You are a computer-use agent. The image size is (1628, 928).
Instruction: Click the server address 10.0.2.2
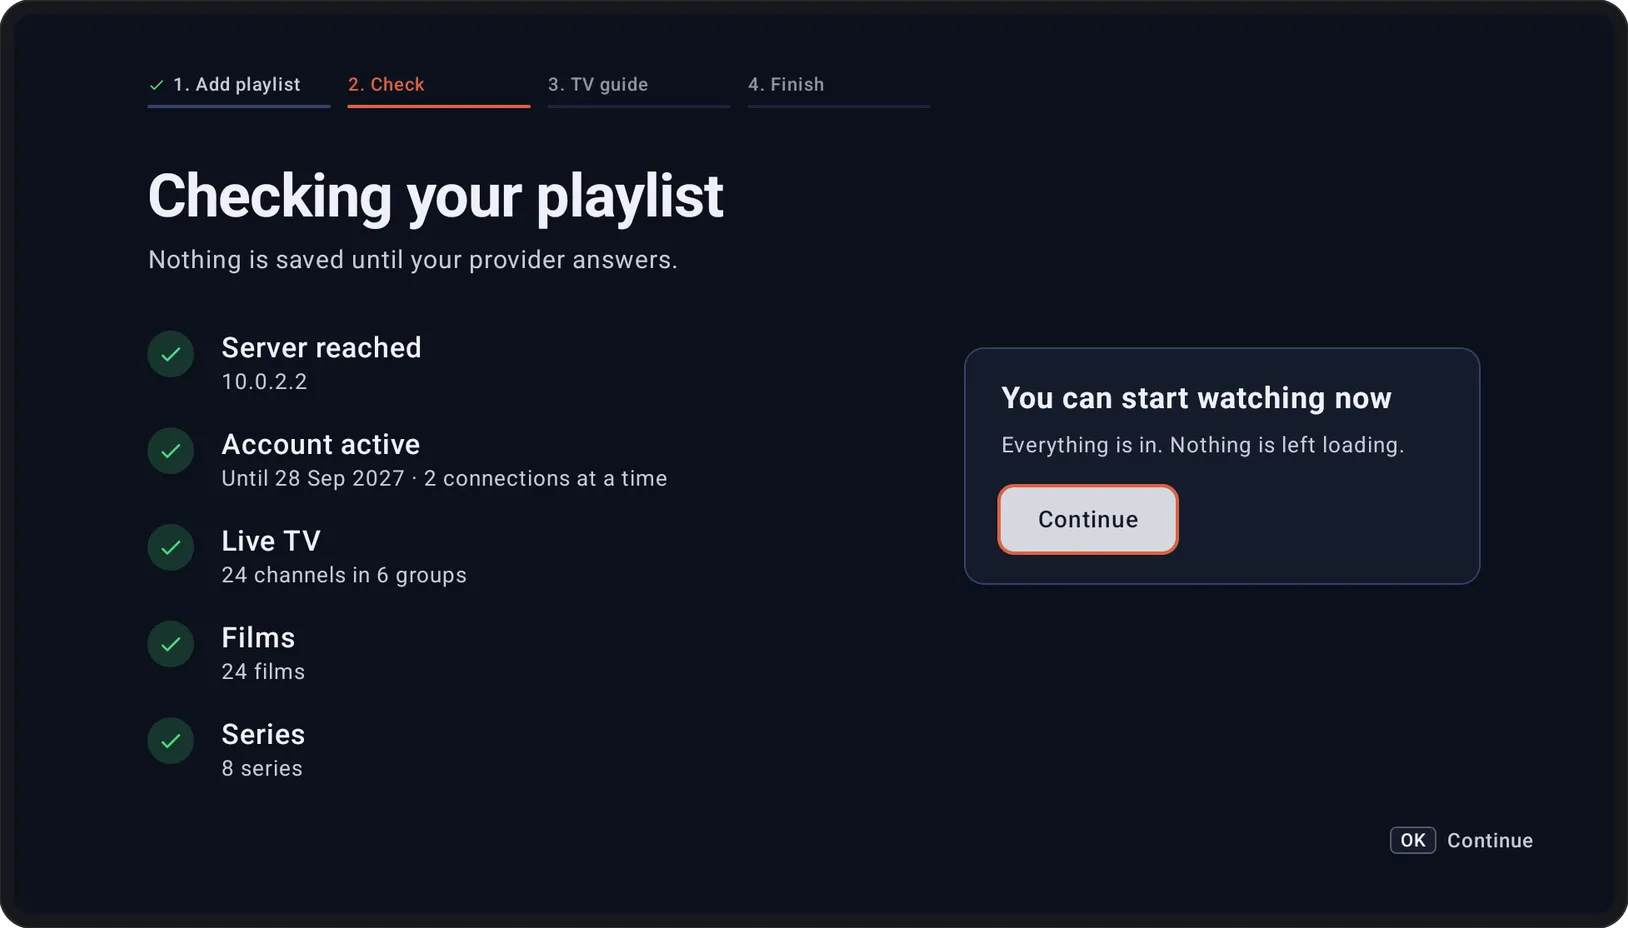coord(264,382)
